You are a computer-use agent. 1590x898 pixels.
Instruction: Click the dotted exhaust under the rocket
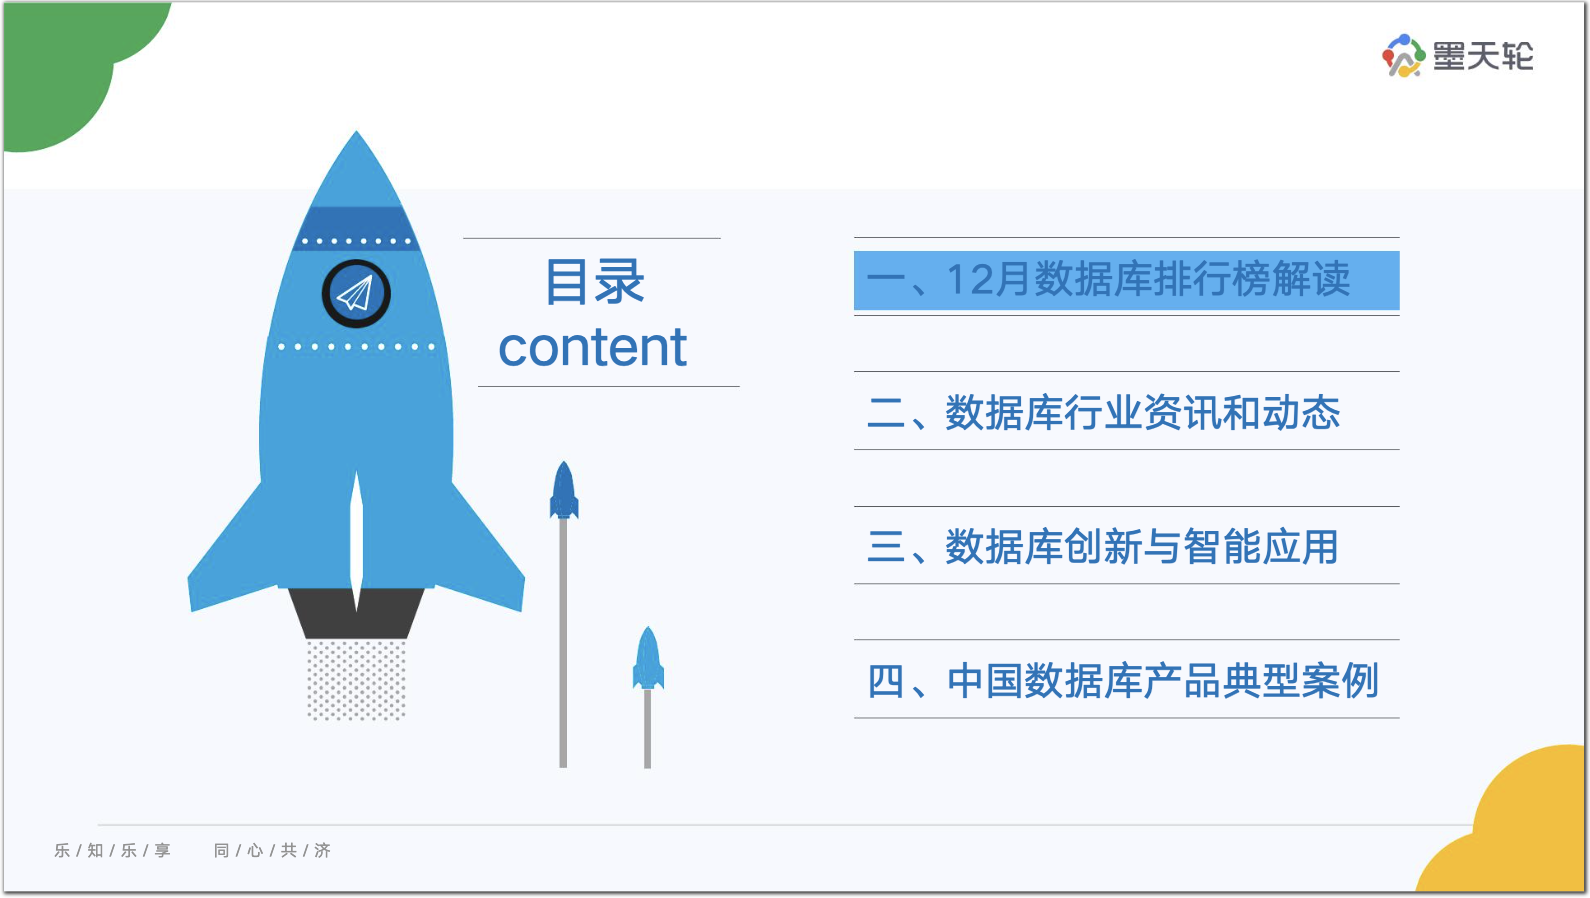click(x=356, y=680)
